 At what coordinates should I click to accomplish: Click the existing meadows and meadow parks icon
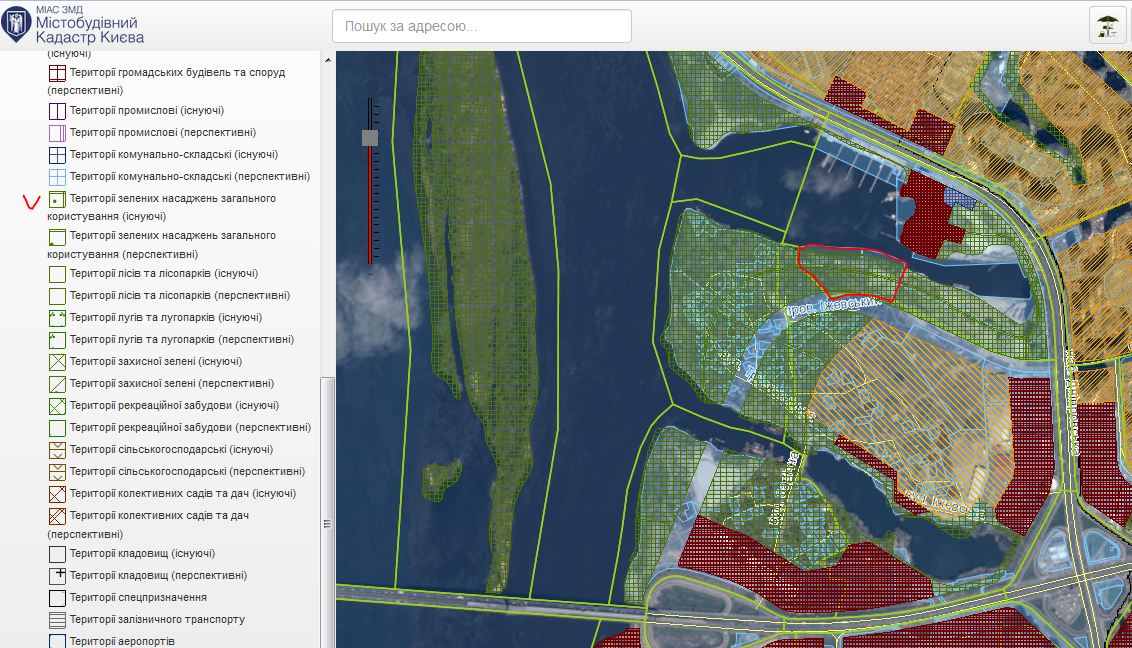57,318
